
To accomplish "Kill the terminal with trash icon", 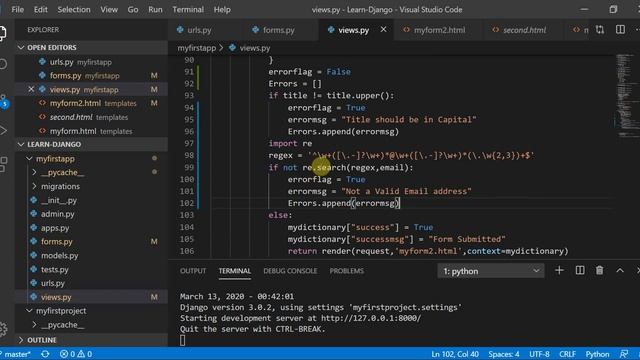I will click(x=599, y=270).
